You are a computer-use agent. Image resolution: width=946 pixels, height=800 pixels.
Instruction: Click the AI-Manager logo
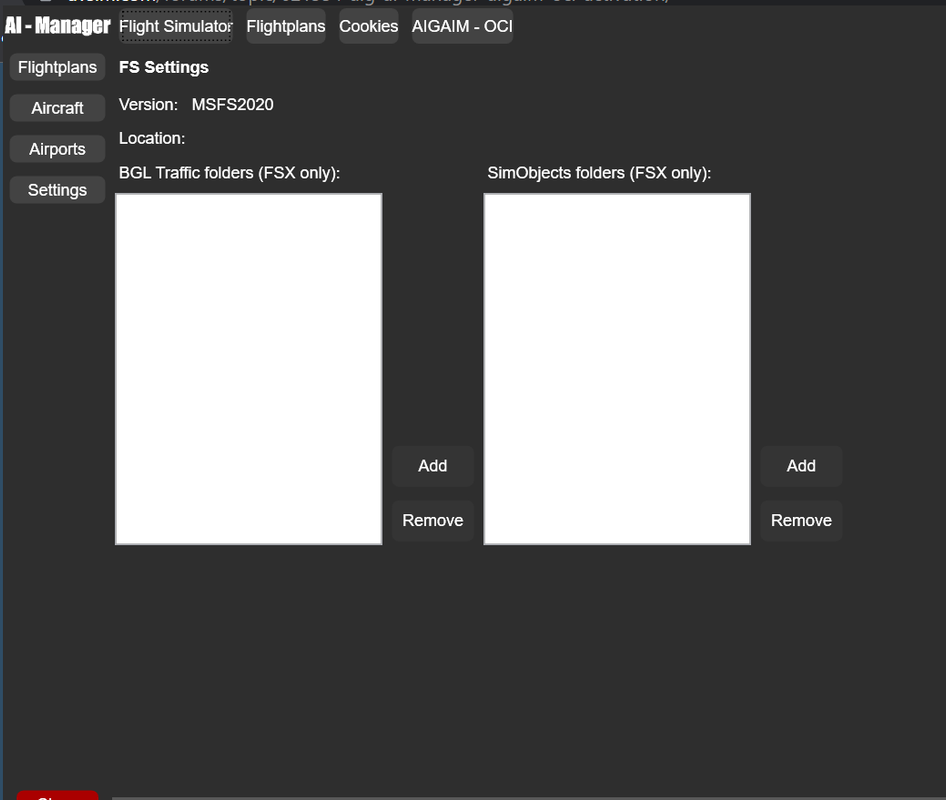pos(57,25)
